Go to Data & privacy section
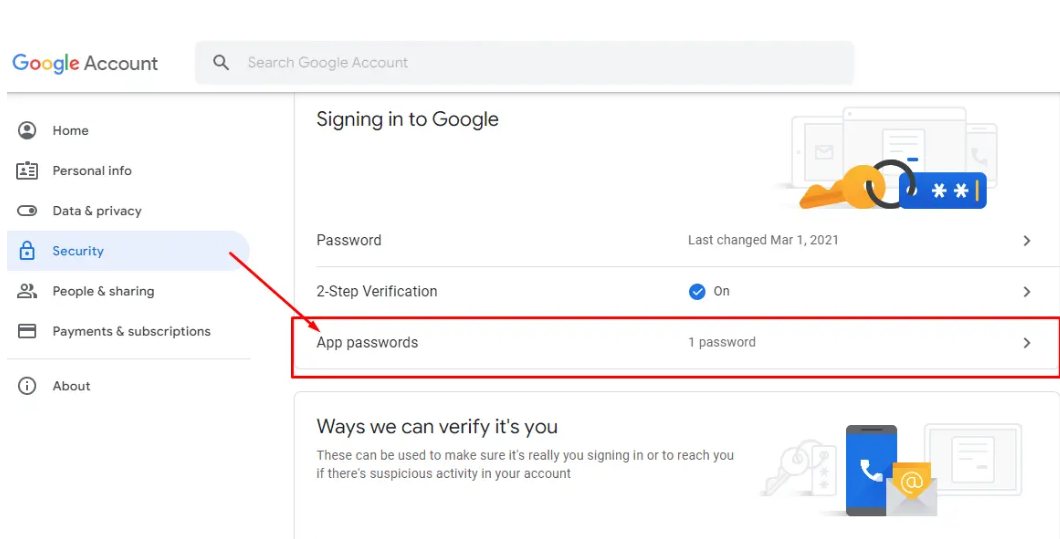 97,211
